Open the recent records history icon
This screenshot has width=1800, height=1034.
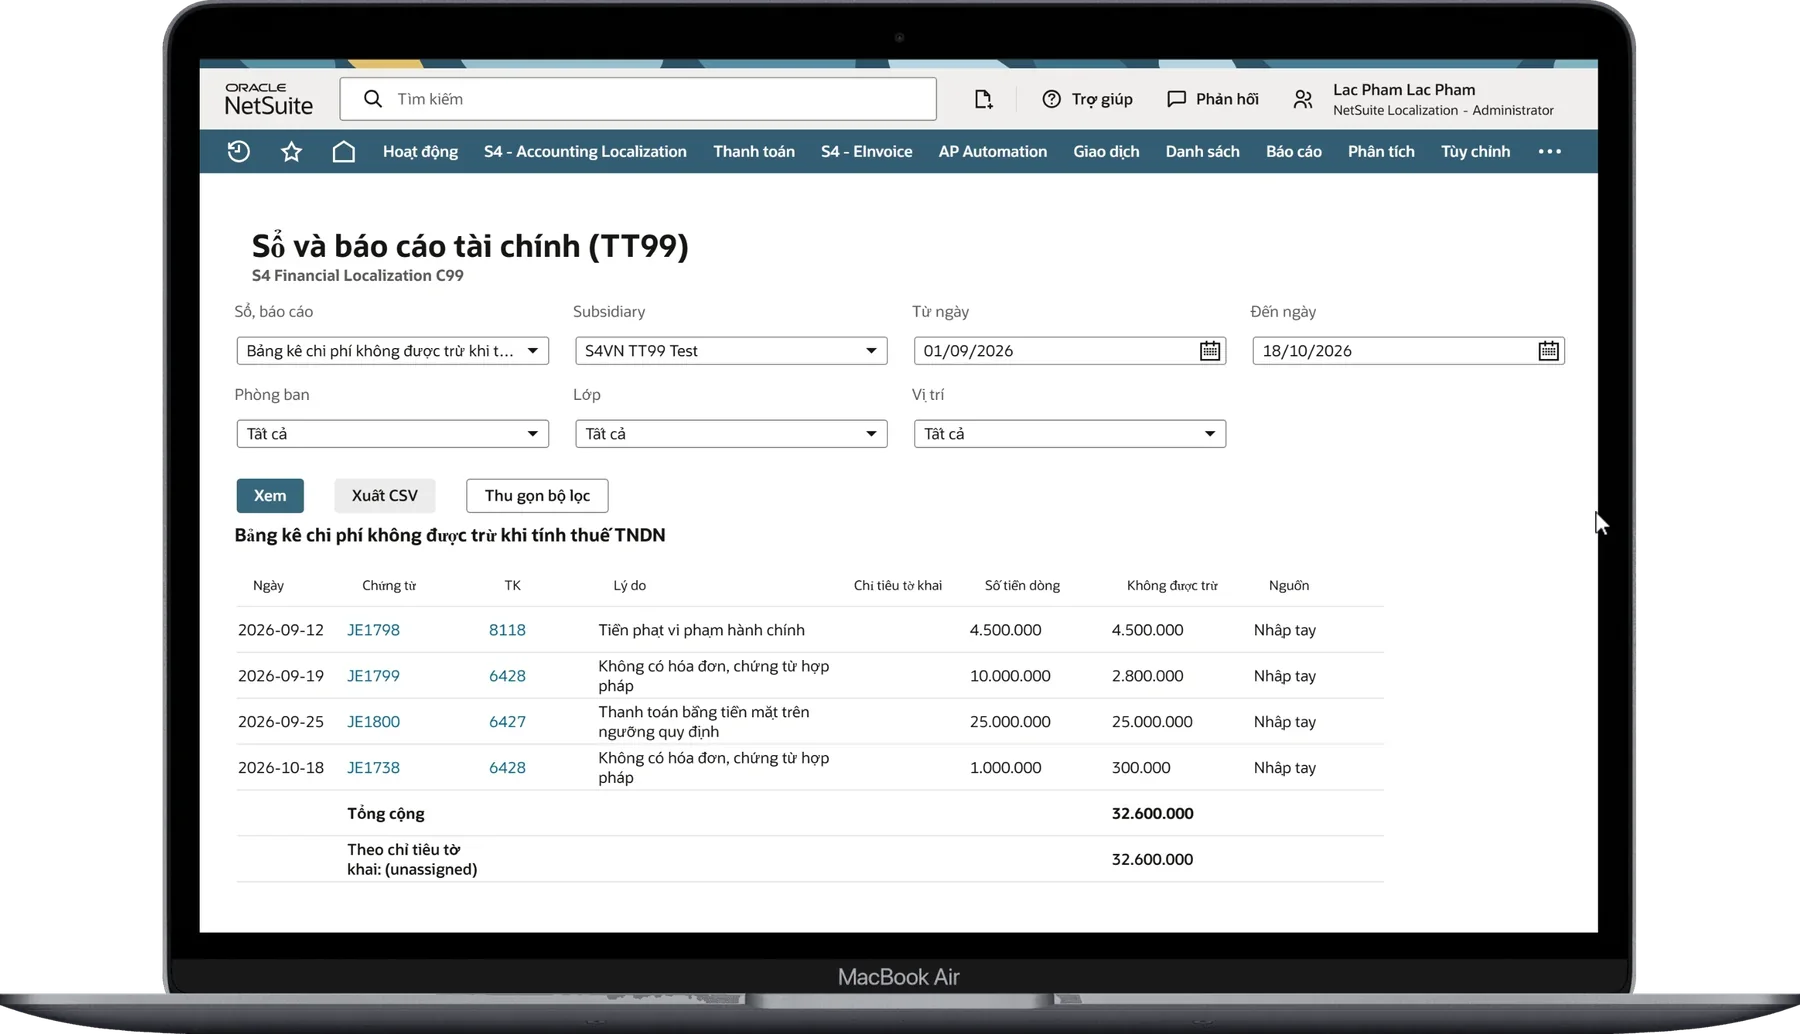point(238,151)
